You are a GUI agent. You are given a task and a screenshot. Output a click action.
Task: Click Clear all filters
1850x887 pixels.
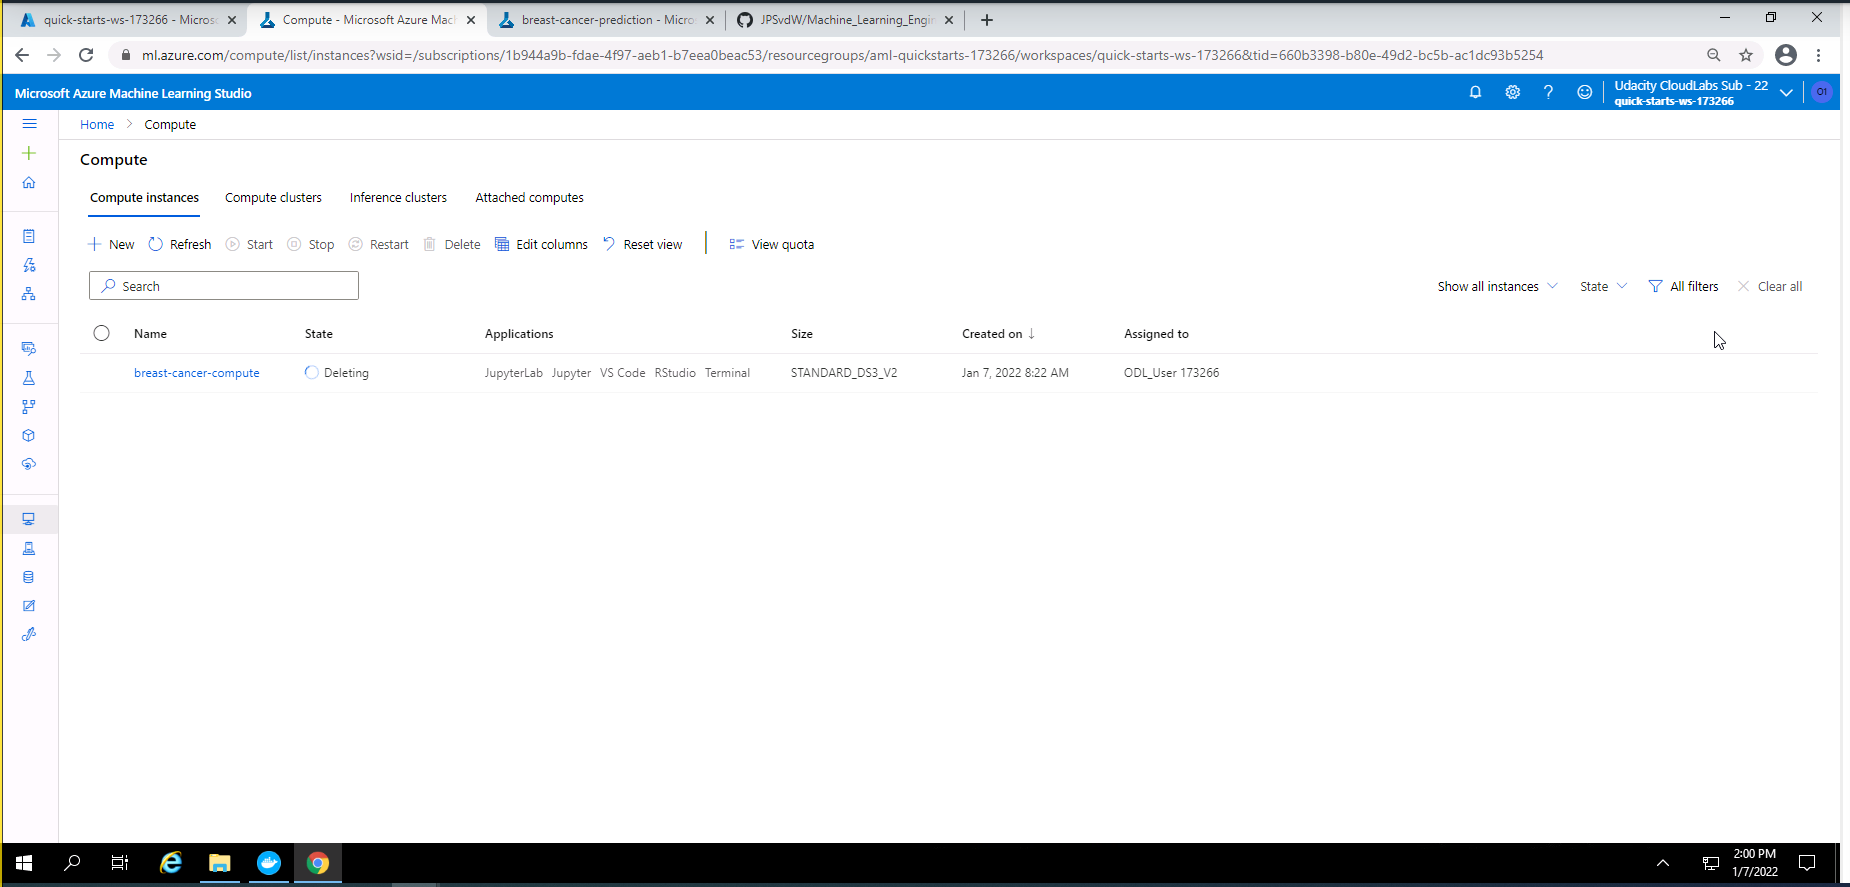[1770, 286]
